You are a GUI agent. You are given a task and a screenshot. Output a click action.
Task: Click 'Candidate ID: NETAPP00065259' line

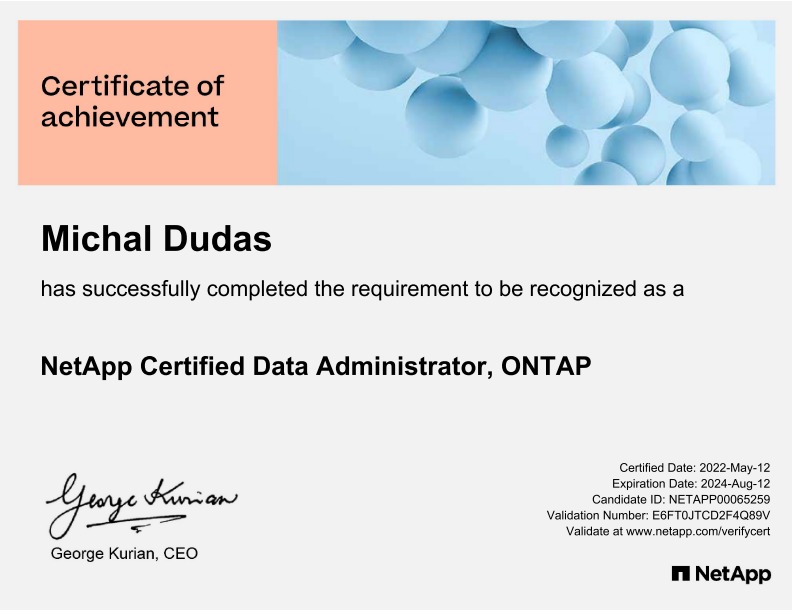681,499
